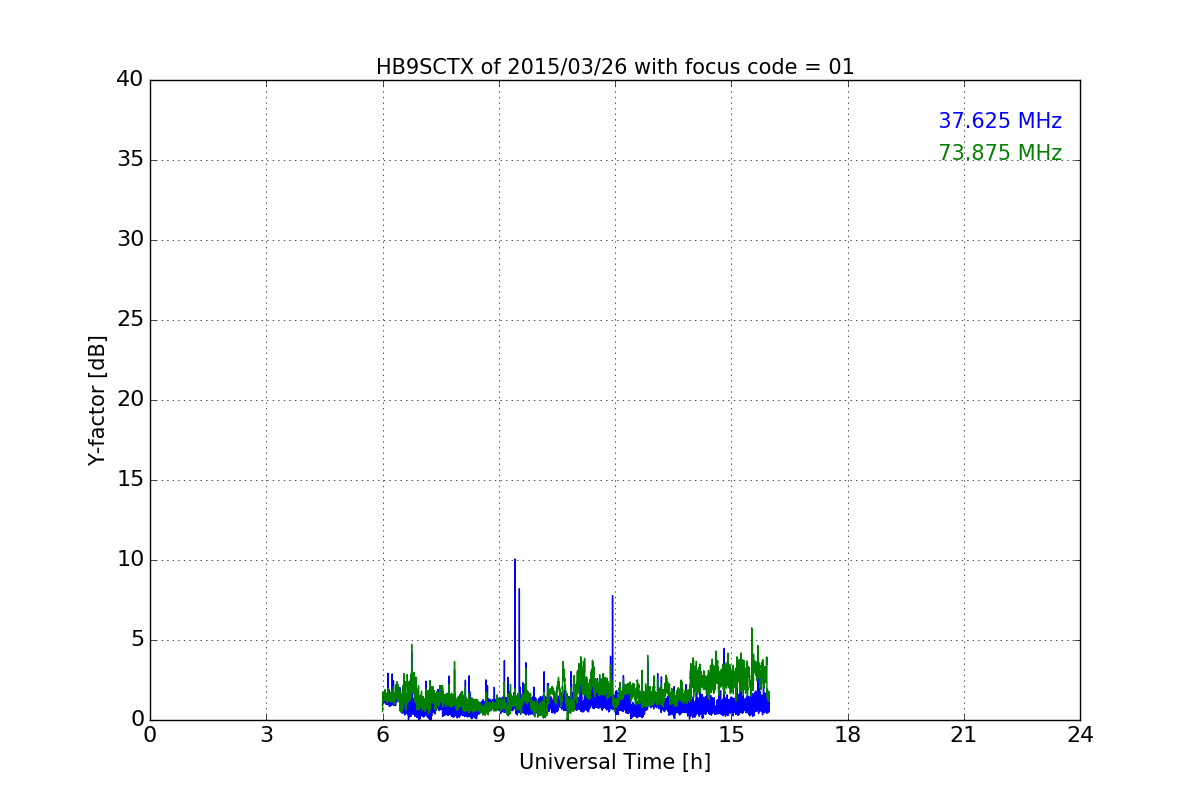Image resolution: width=1200 pixels, height=800 pixels.
Task: Click the Universal Time [h] axis label
Action: tap(615, 762)
